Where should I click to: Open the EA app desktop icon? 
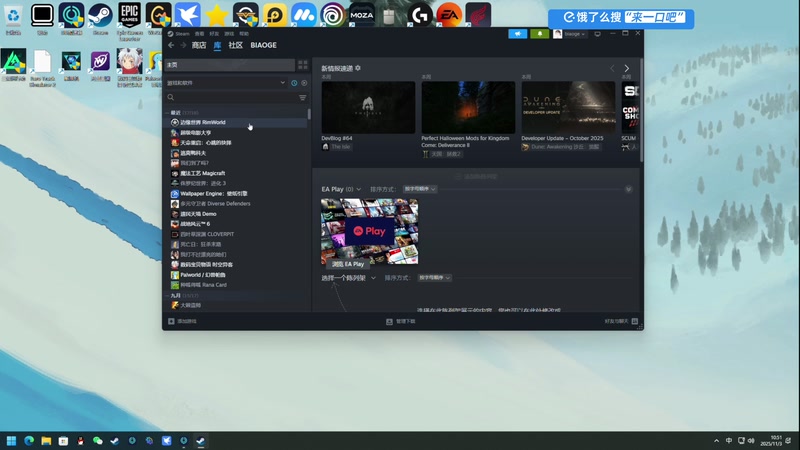click(449, 15)
